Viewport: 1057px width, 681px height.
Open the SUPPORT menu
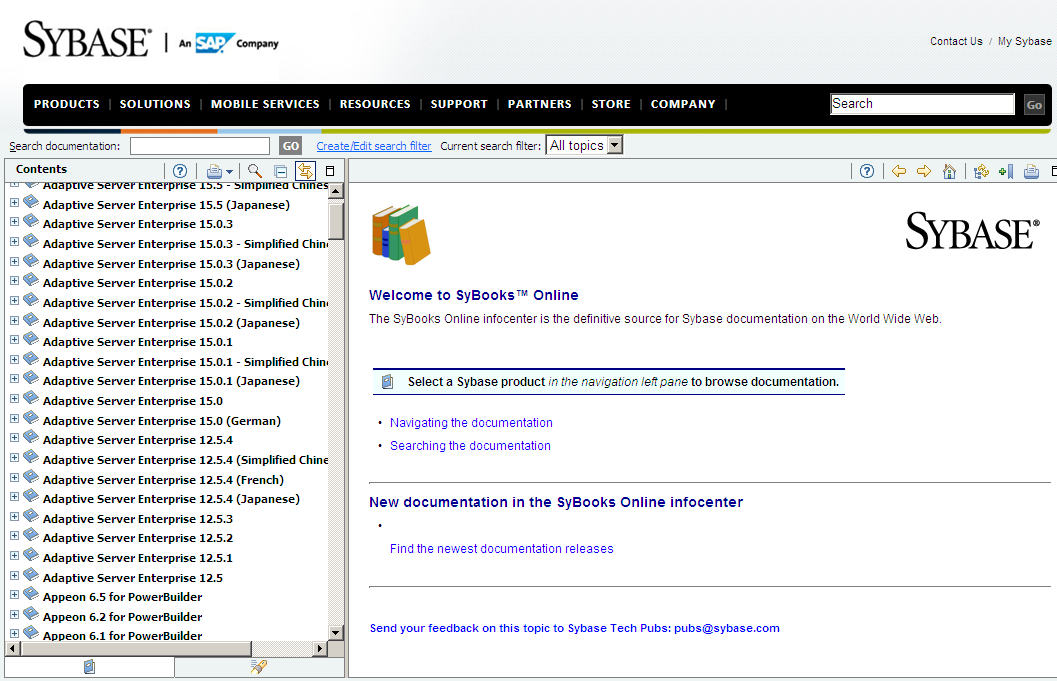(459, 104)
